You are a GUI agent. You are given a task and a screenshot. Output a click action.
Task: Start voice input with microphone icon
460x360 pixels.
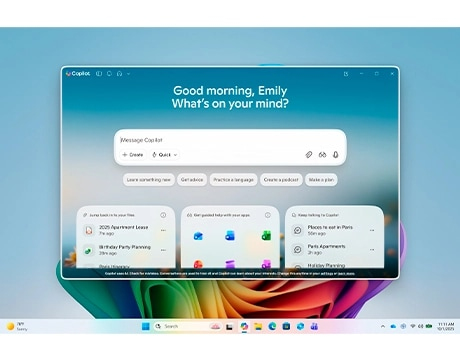[336, 155]
